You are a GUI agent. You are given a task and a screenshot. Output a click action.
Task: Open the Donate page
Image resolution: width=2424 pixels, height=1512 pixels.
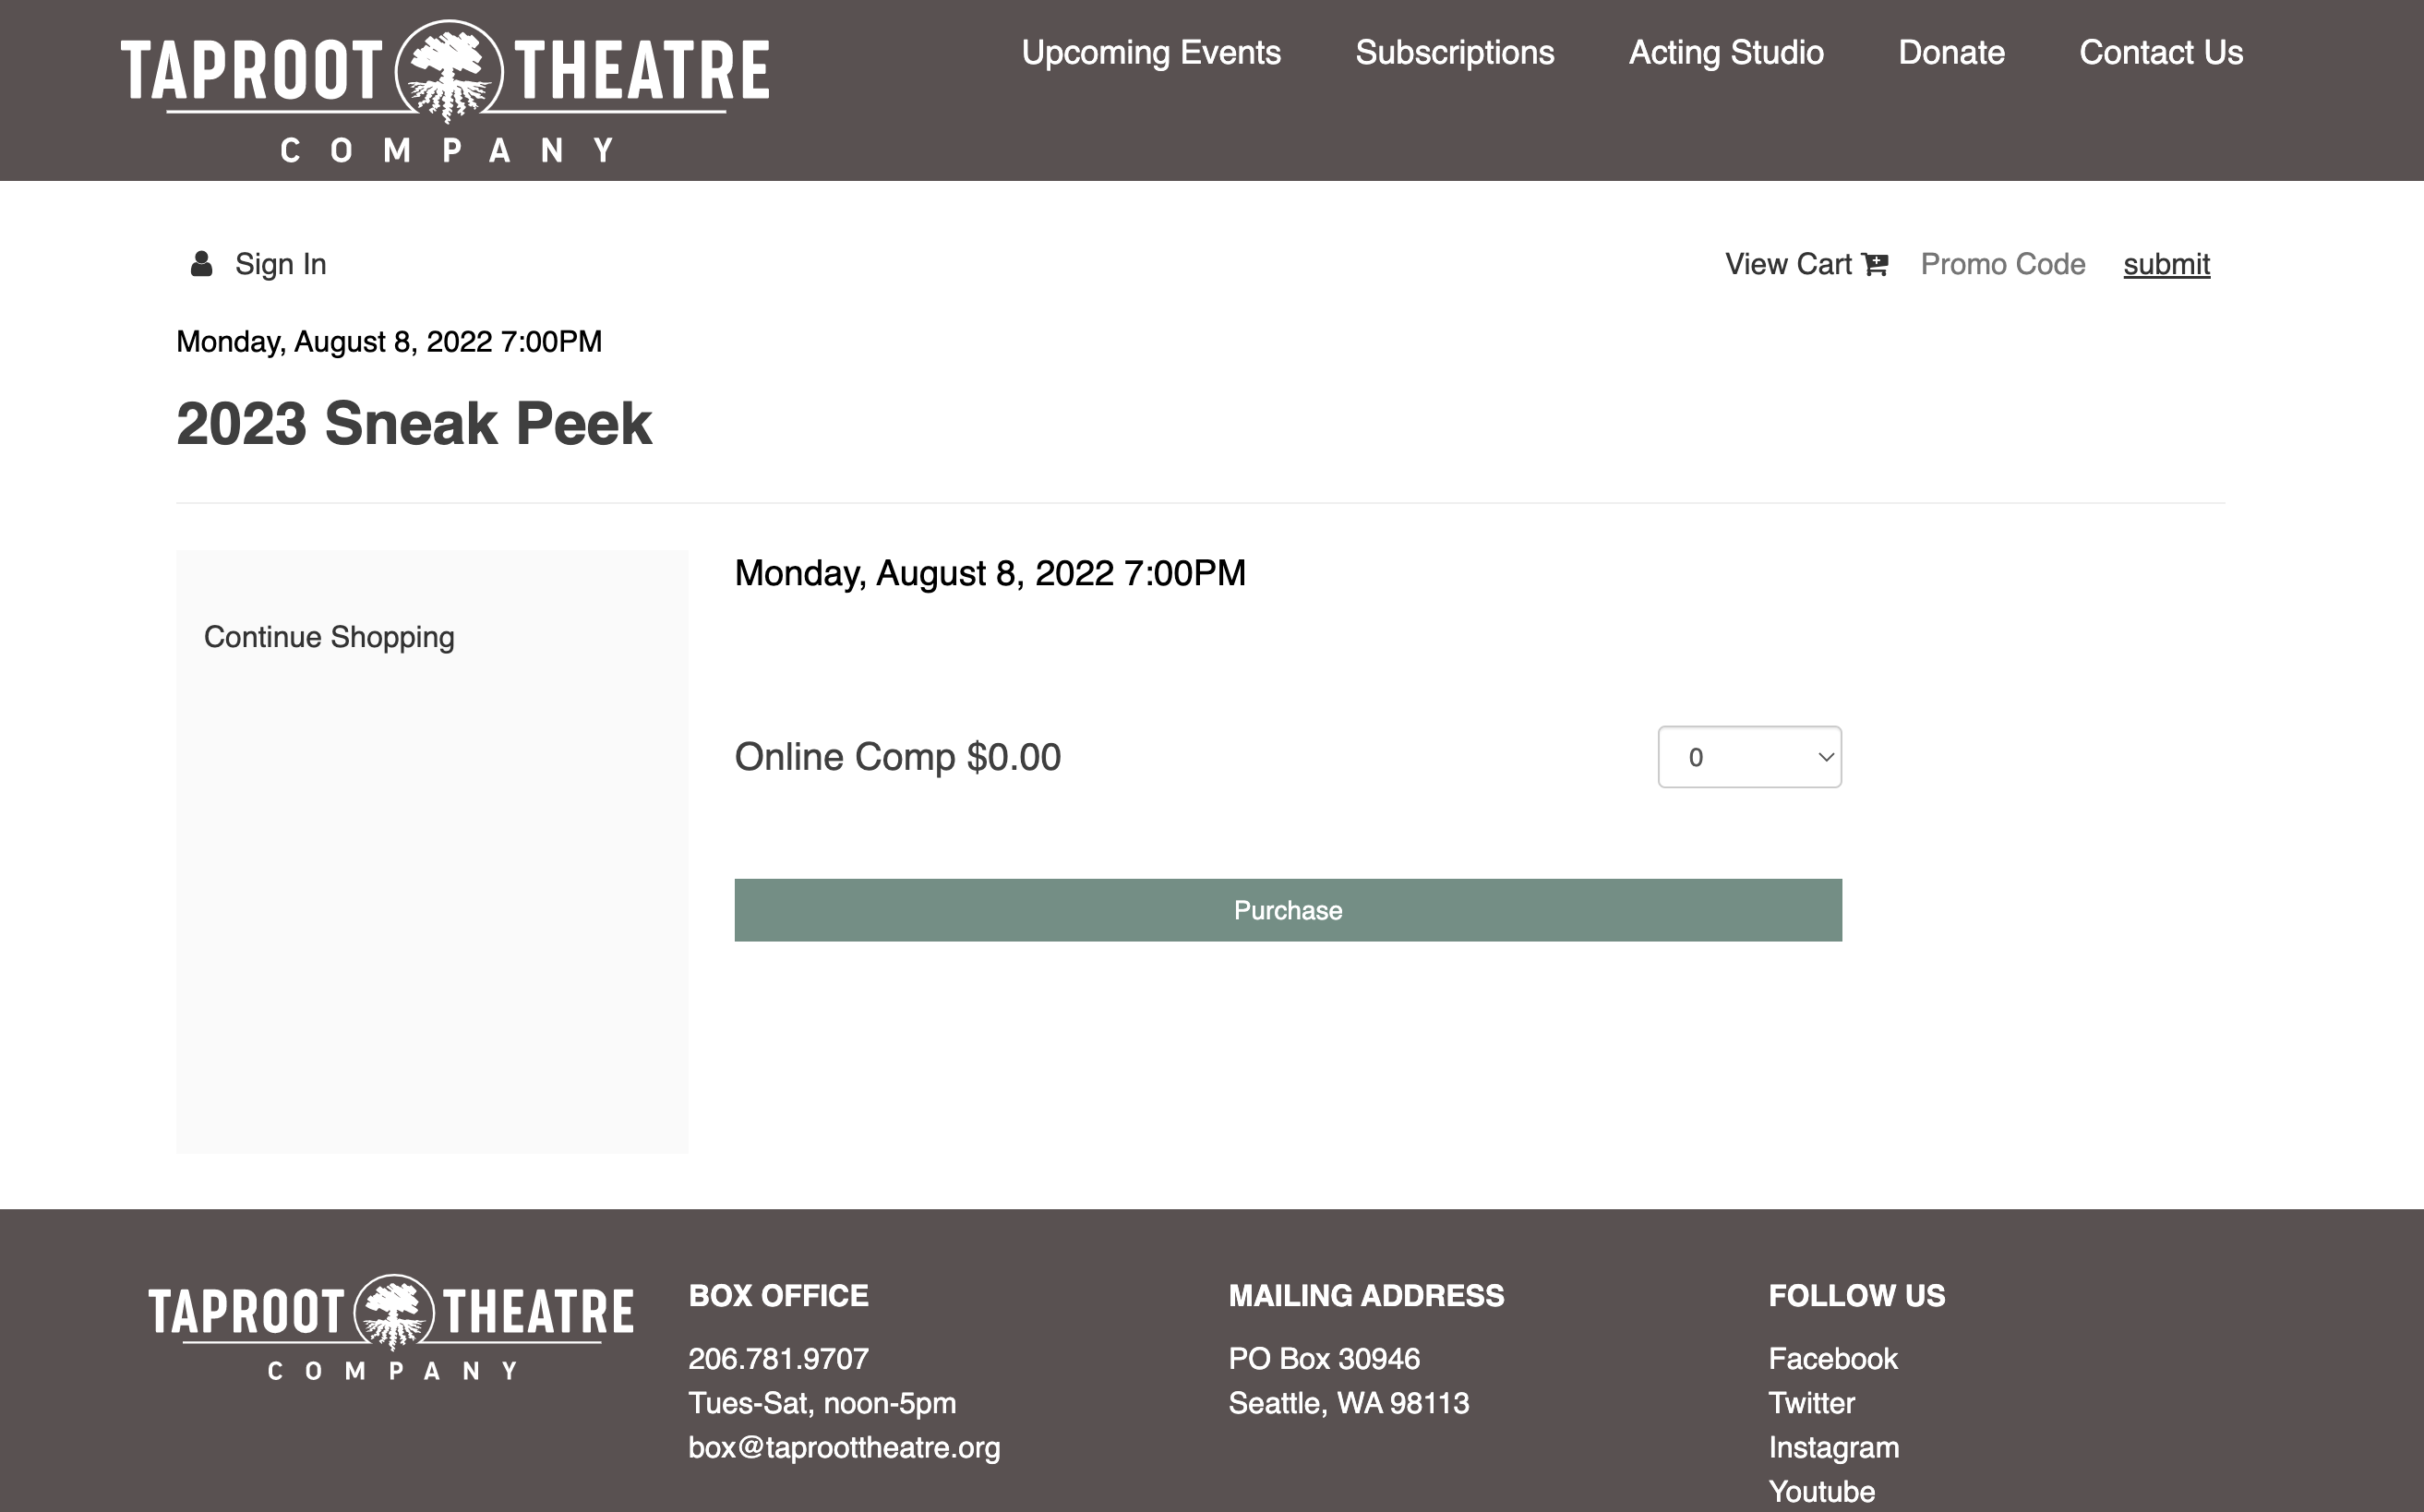point(1951,52)
